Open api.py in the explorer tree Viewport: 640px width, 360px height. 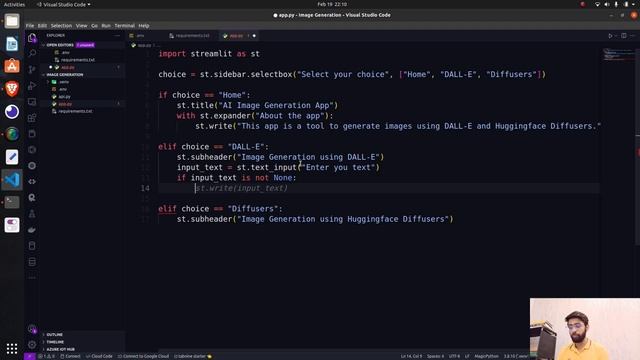click(x=64, y=97)
